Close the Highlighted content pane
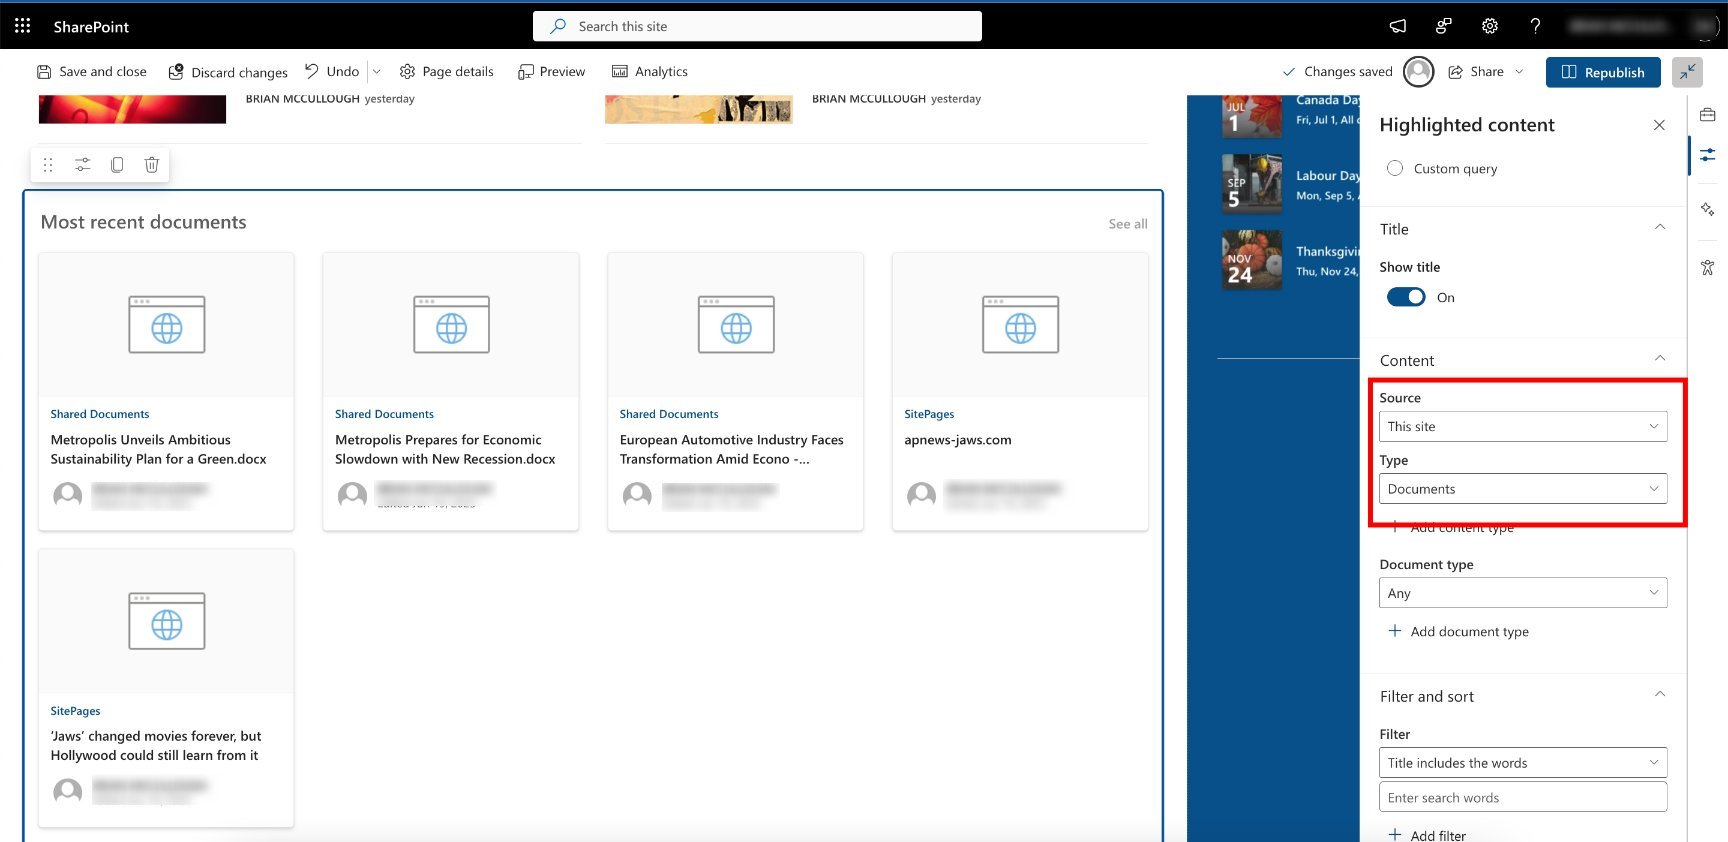This screenshot has width=1728, height=842. (1659, 125)
